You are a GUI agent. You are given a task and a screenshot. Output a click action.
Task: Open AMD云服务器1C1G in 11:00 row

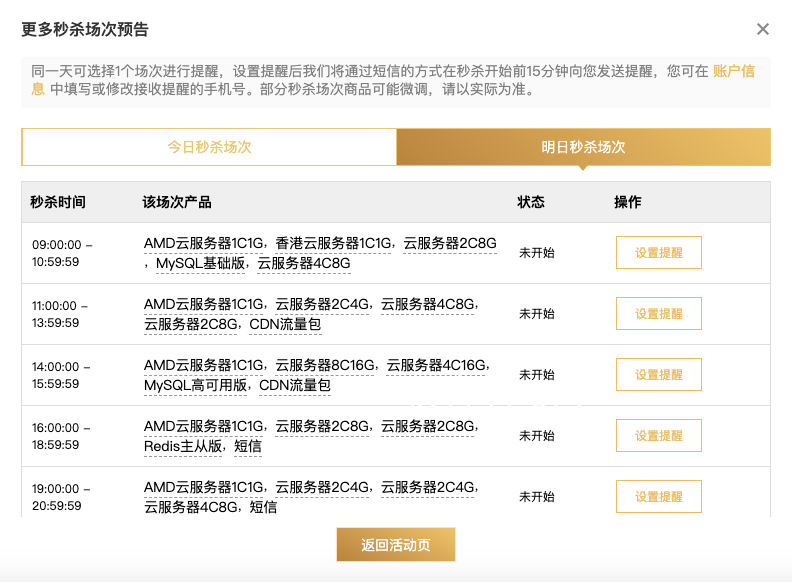coord(204,304)
